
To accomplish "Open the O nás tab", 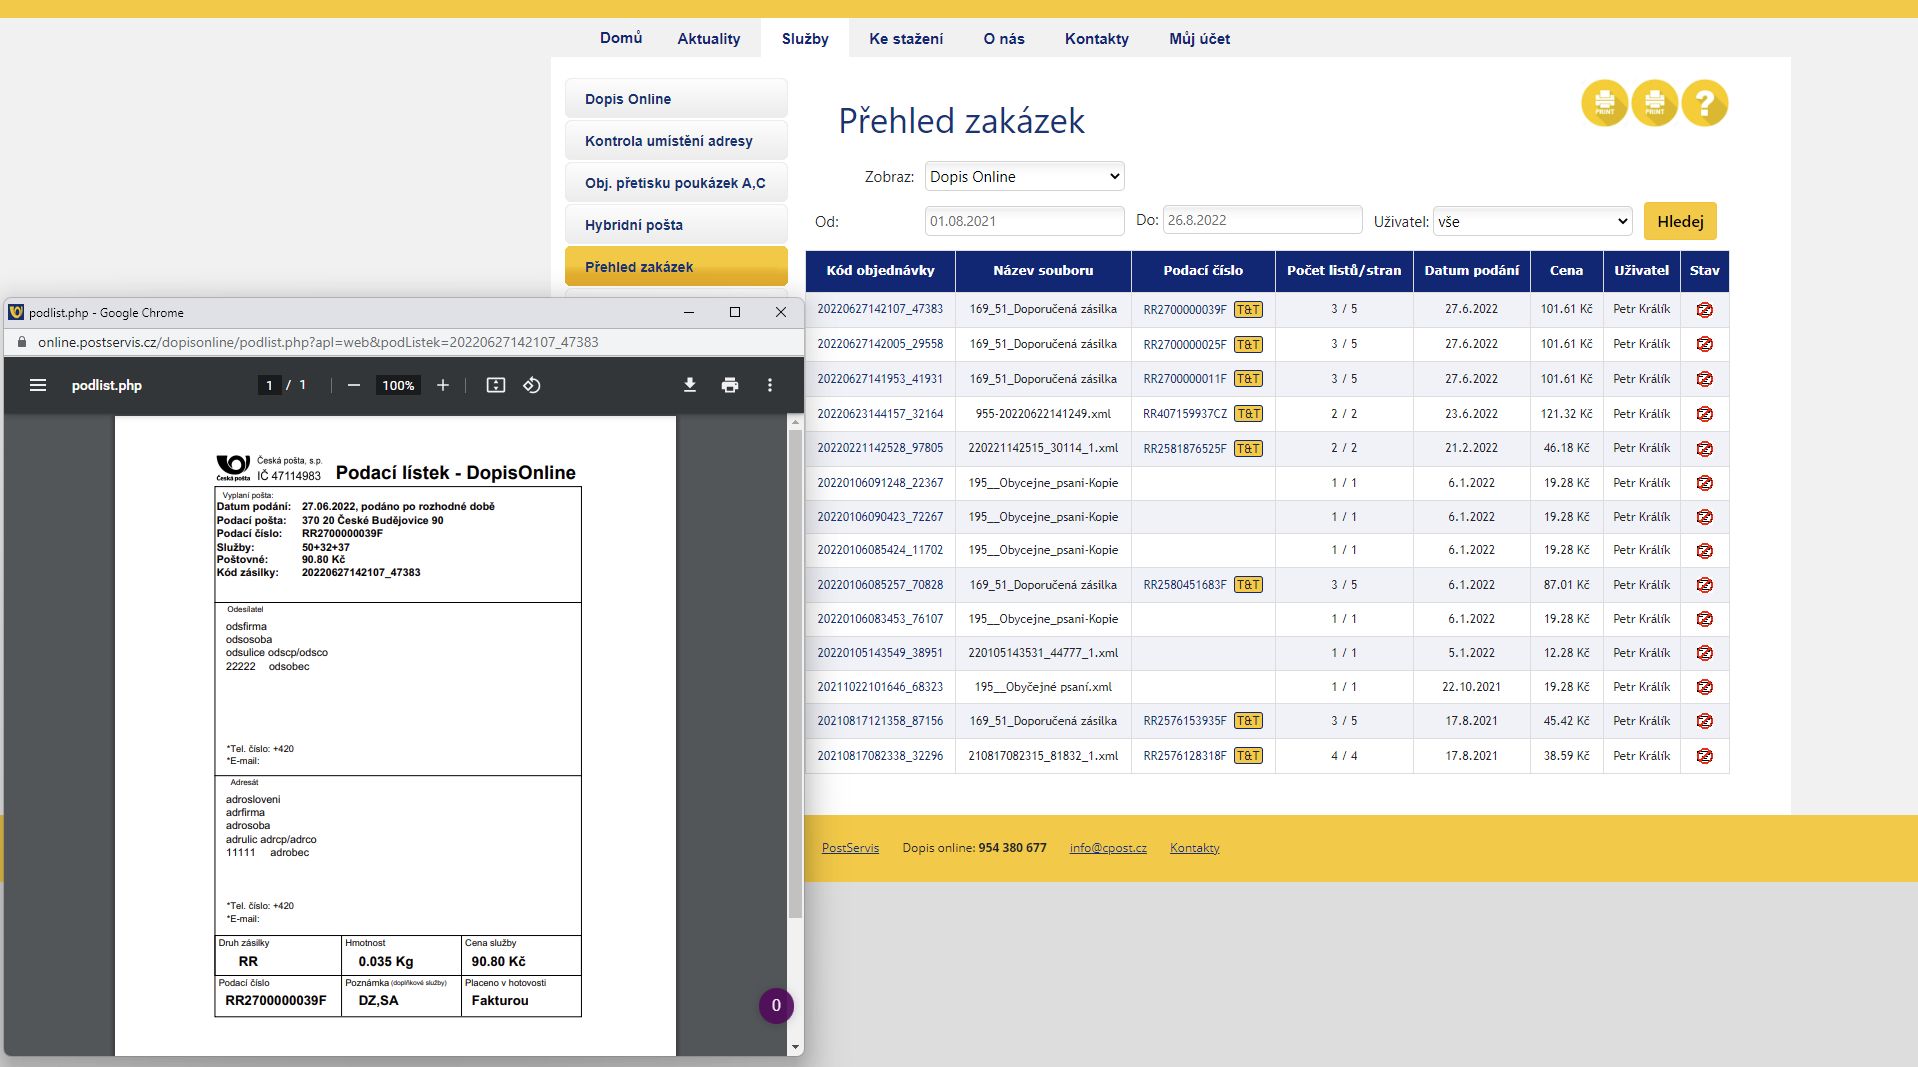I will (x=1004, y=38).
